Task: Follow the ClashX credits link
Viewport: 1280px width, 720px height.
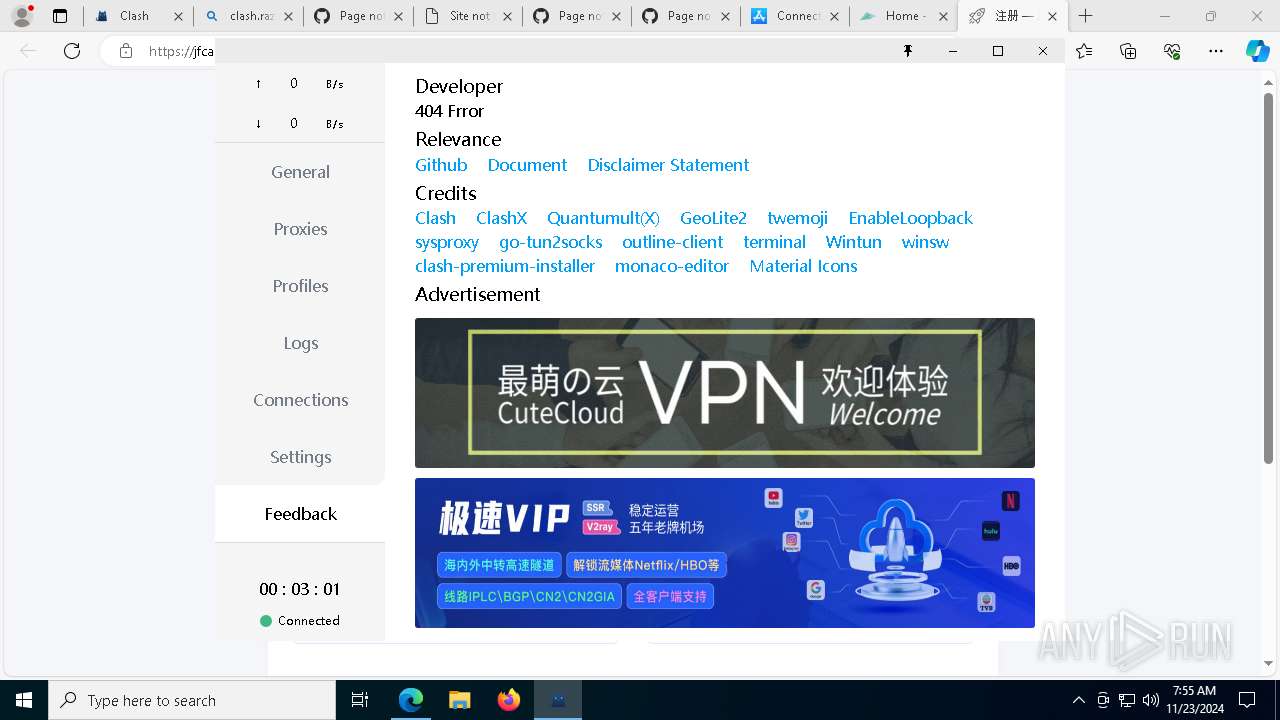Action: pos(501,218)
